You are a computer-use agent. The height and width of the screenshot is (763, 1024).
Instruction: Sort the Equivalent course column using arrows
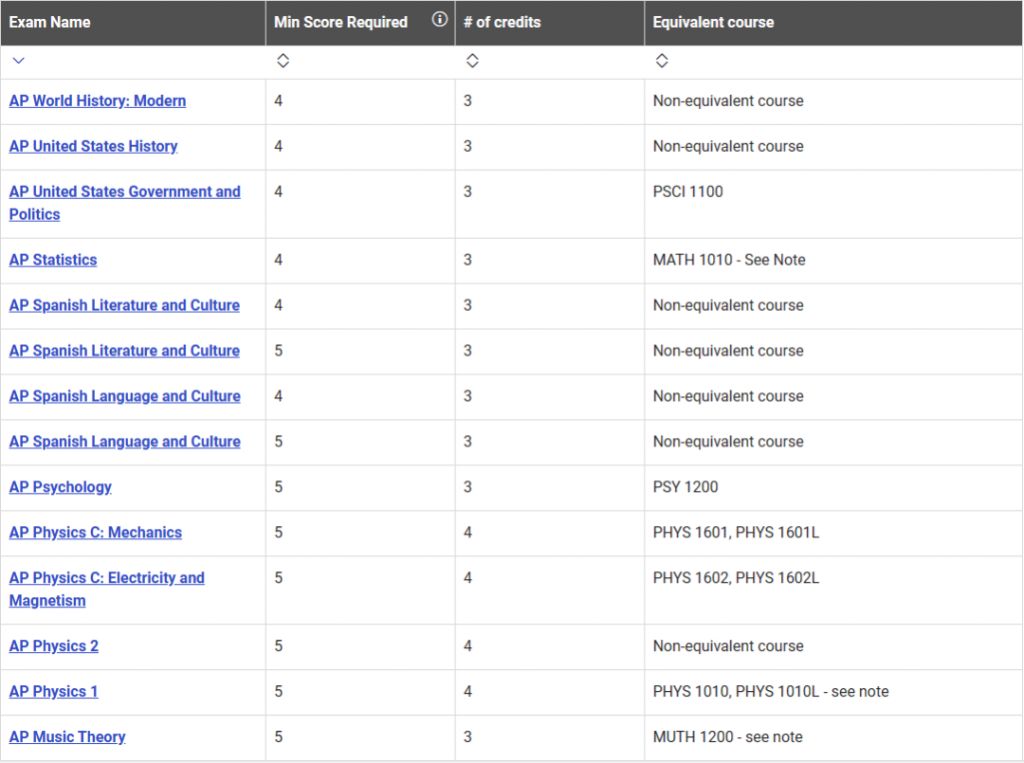pyautogui.click(x=661, y=61)
